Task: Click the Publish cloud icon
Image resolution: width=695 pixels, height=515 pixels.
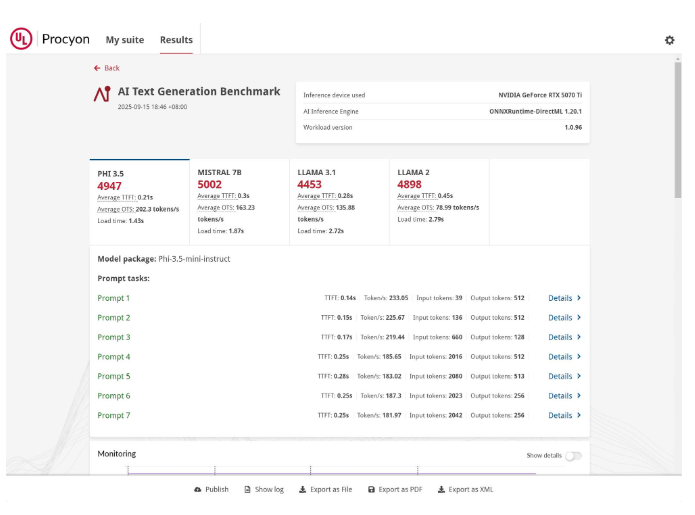Action: pyautogui.click(x=198, y=489)
